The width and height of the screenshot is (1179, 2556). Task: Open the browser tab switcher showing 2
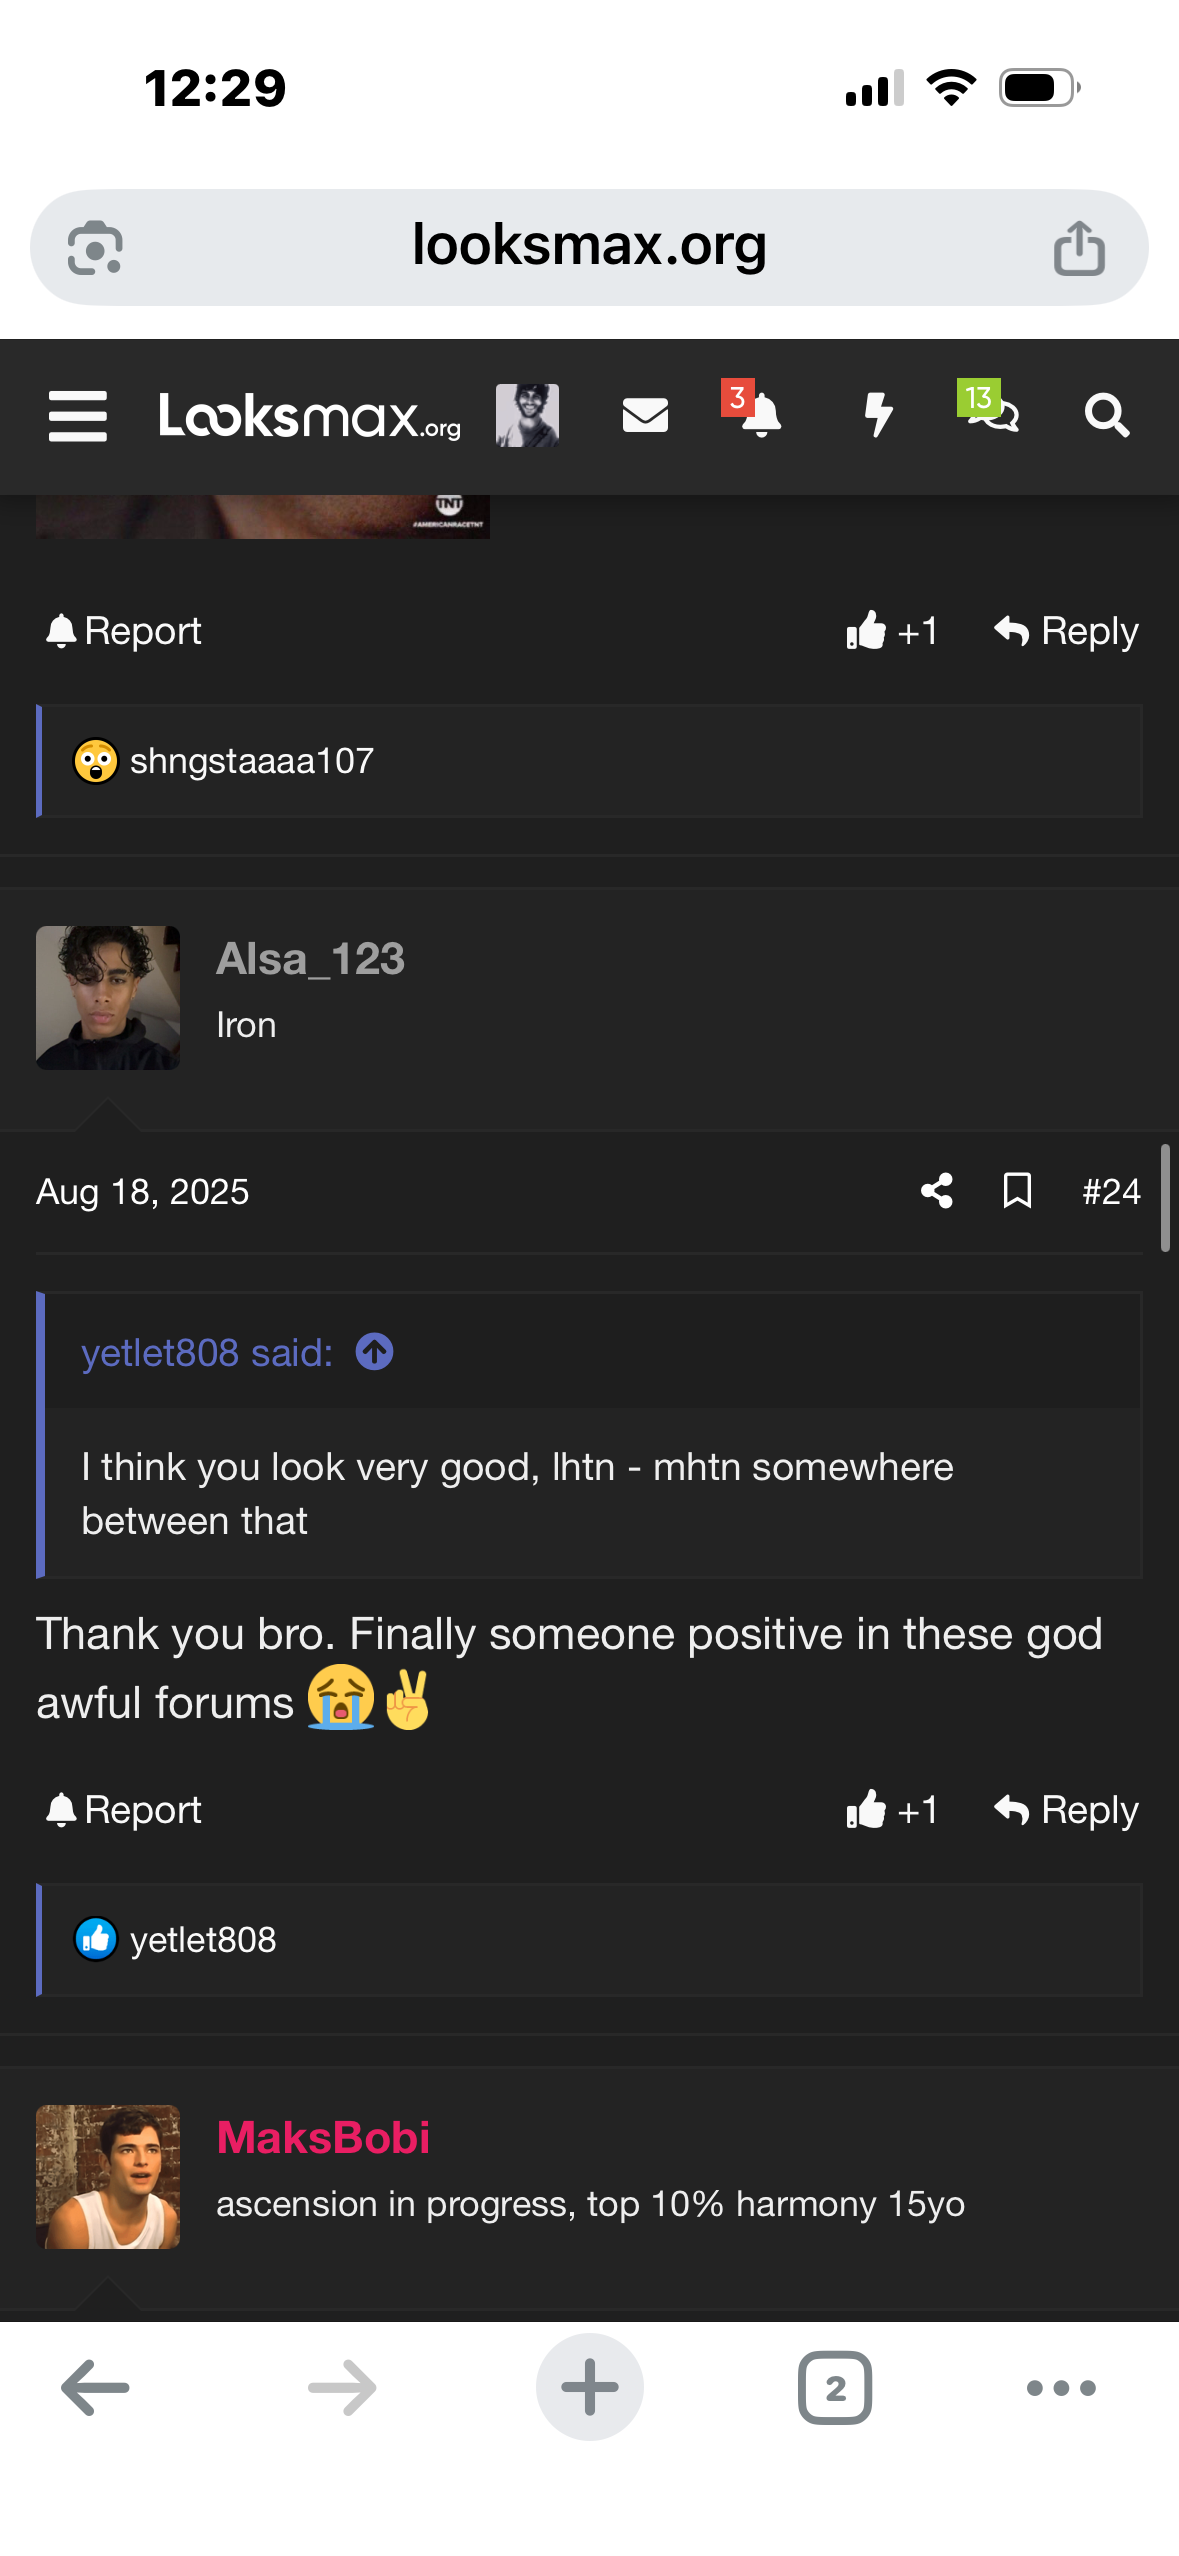[835, 2388]
